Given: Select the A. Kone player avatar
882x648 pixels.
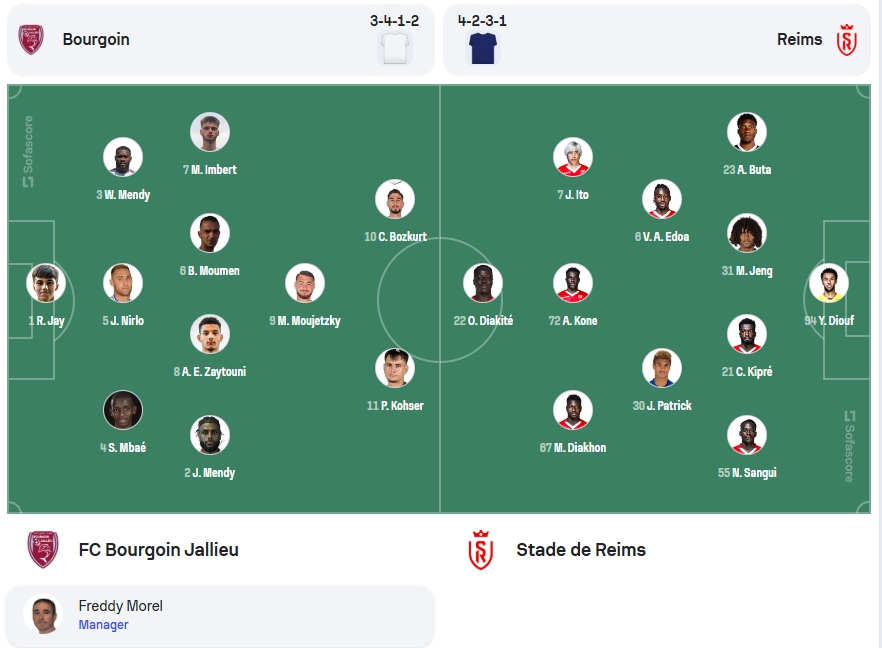Looking at the screenshot, I should pos(573,283).
